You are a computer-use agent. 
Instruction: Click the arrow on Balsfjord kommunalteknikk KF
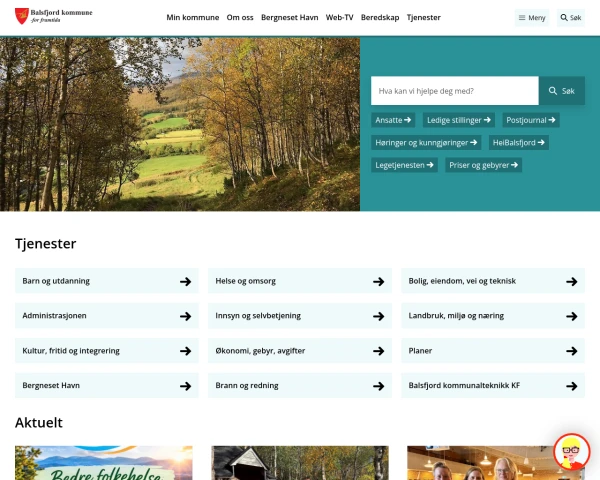pos(572,386)
